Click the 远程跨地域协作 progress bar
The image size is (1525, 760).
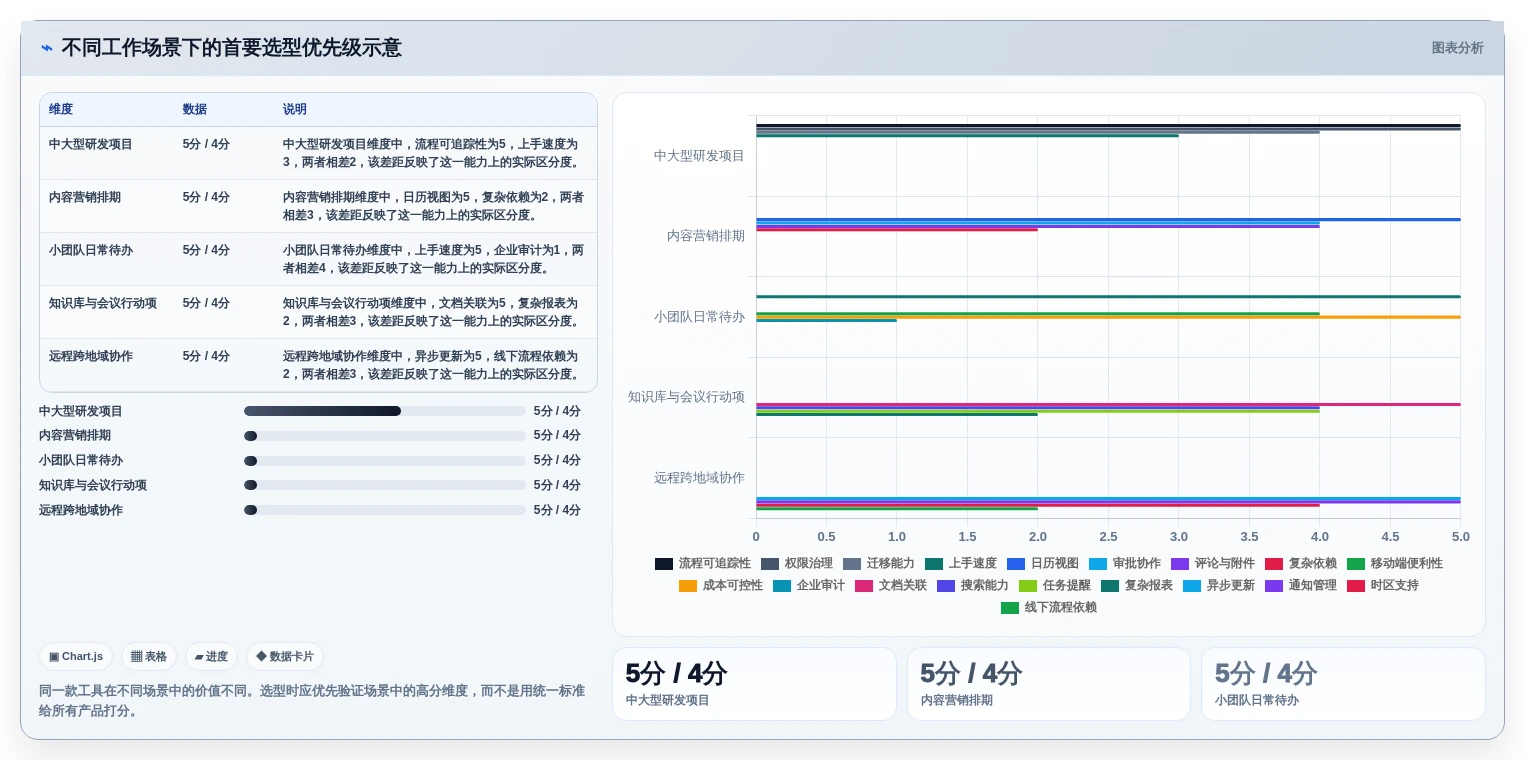(x=385, y=510)
